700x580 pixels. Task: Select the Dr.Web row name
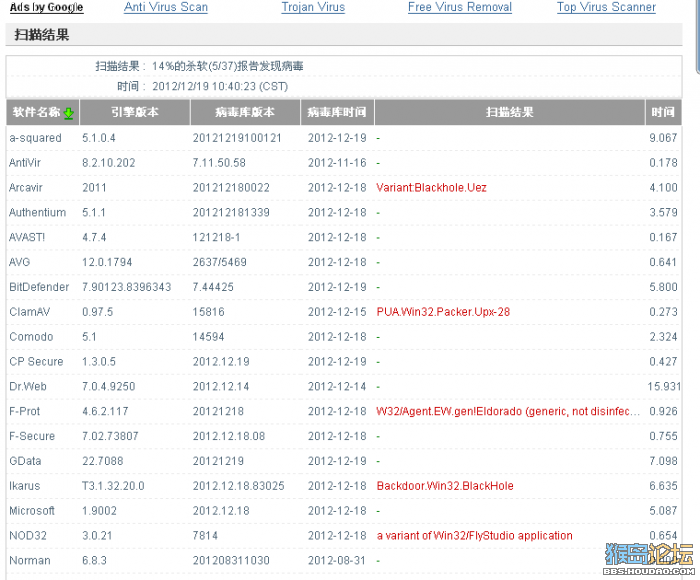coord(28,386)
